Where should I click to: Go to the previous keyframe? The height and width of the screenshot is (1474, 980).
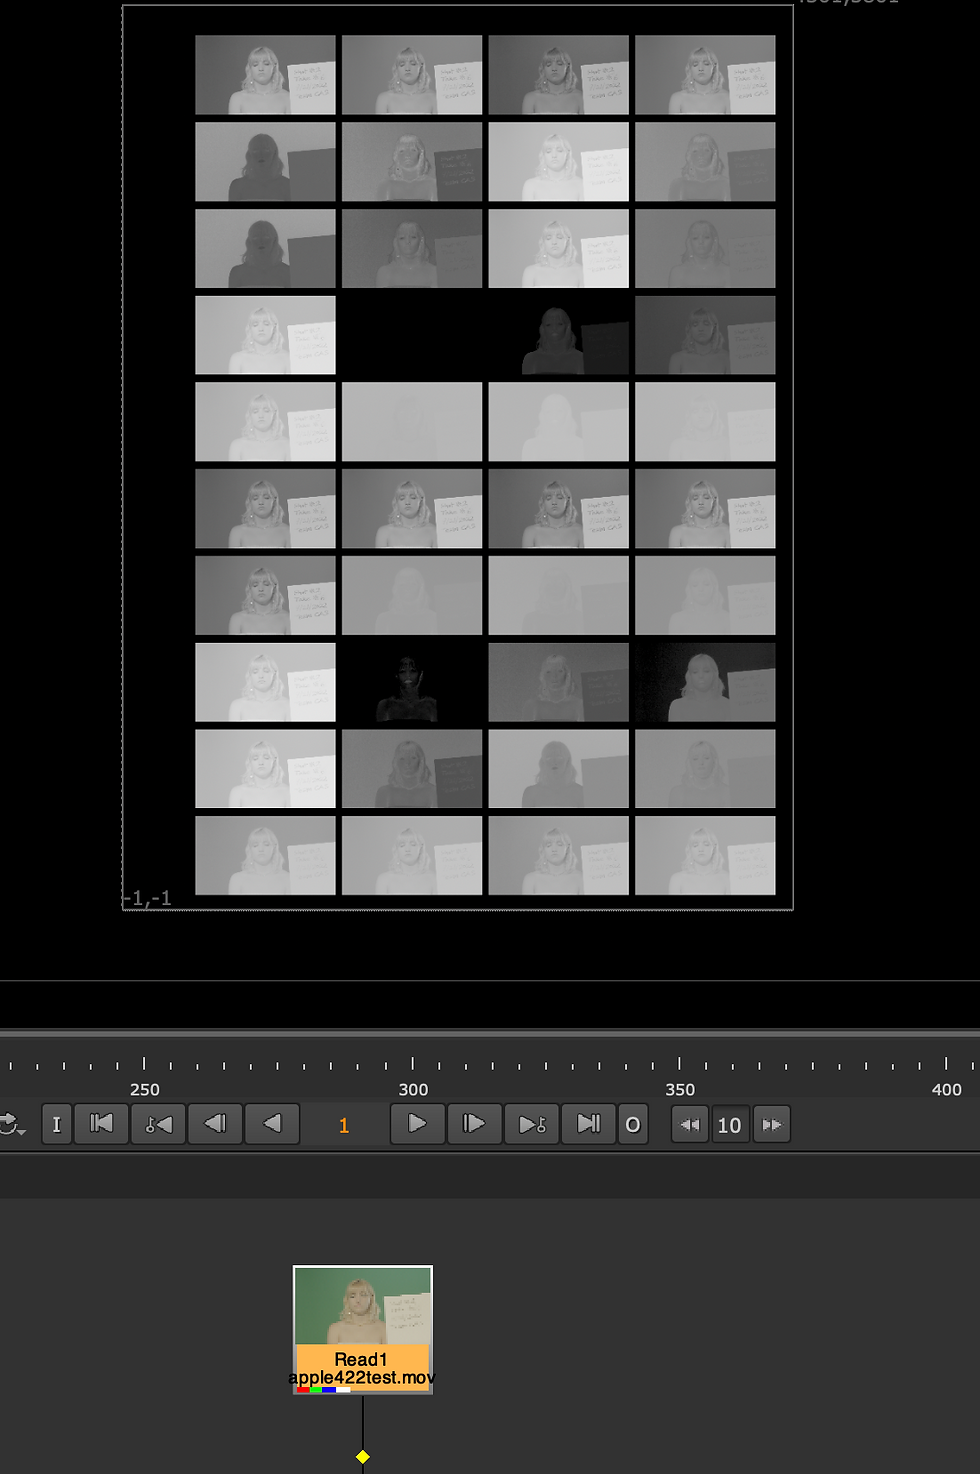(158, 1124)
